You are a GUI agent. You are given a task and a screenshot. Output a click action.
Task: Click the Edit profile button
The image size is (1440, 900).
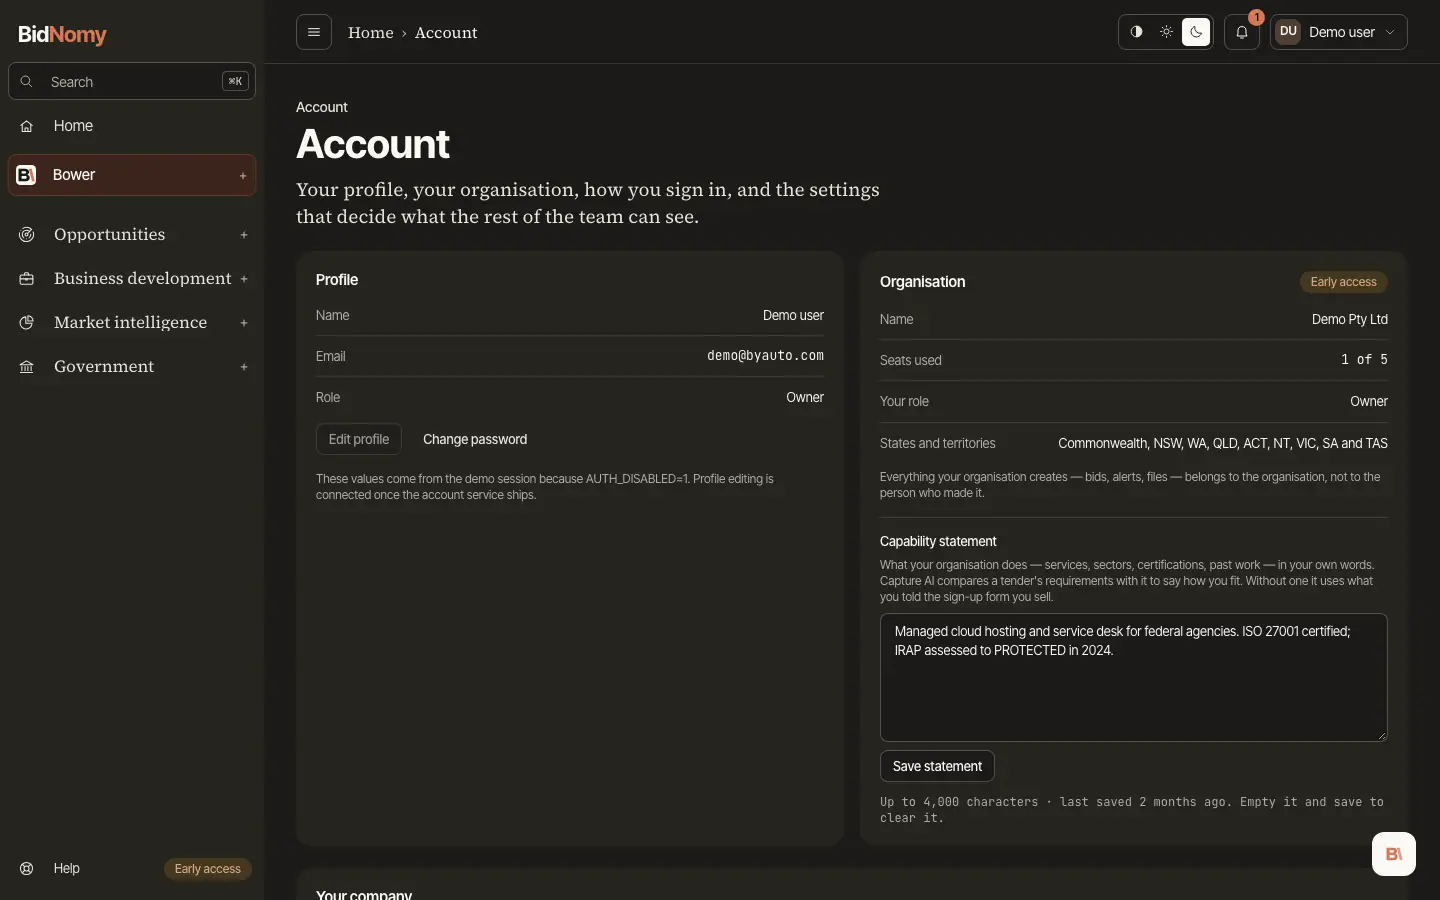coord(359,439)
